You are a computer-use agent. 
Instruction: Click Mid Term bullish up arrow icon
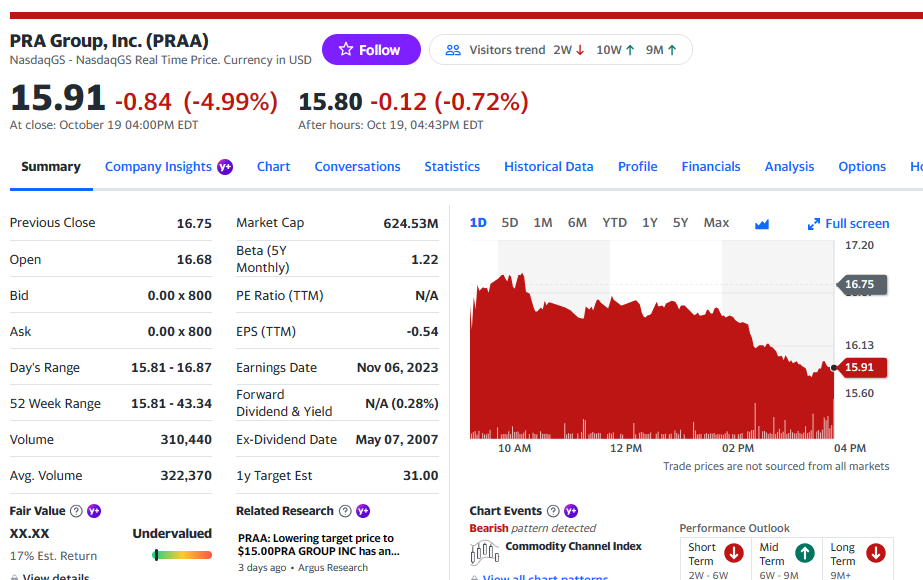[x=804, y=553]
